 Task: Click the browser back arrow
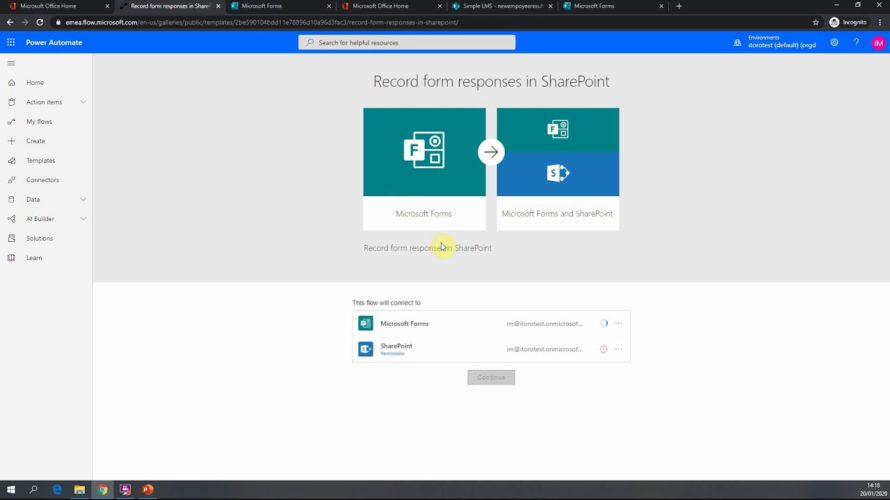click(x=10, y=22)
